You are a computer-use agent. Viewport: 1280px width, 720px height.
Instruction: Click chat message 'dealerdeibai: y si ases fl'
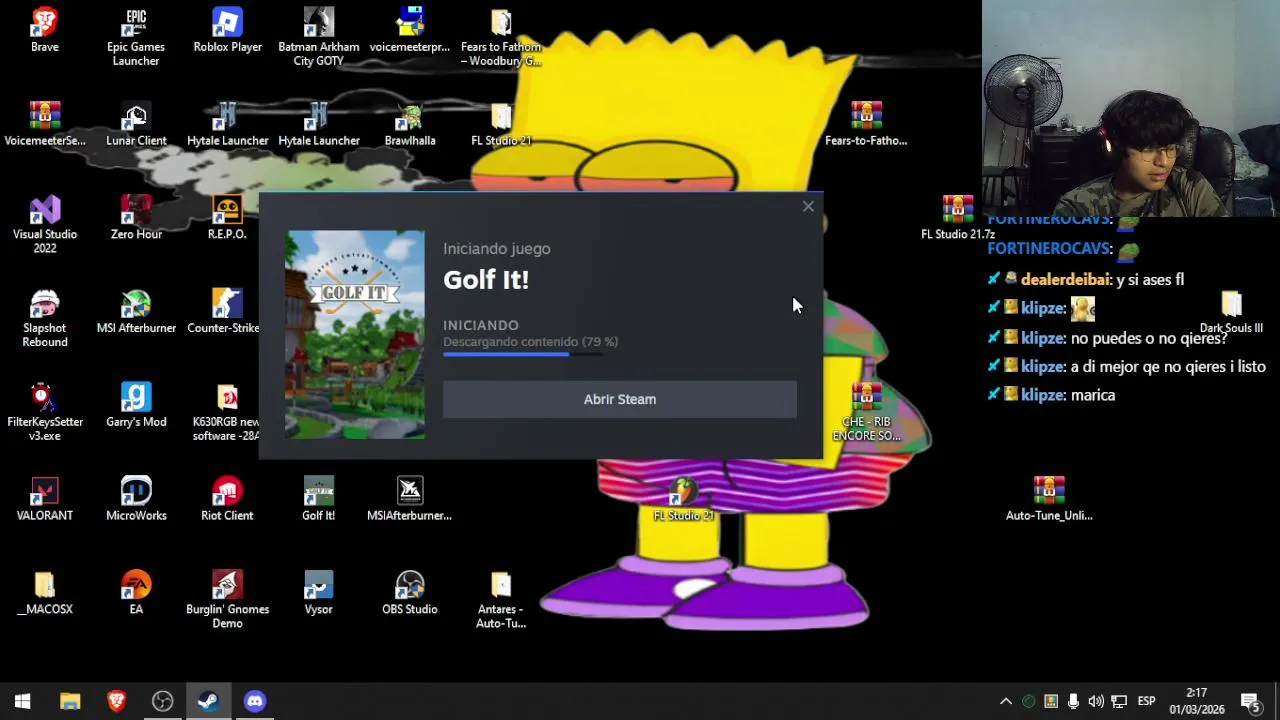(x=1086, y=279)
